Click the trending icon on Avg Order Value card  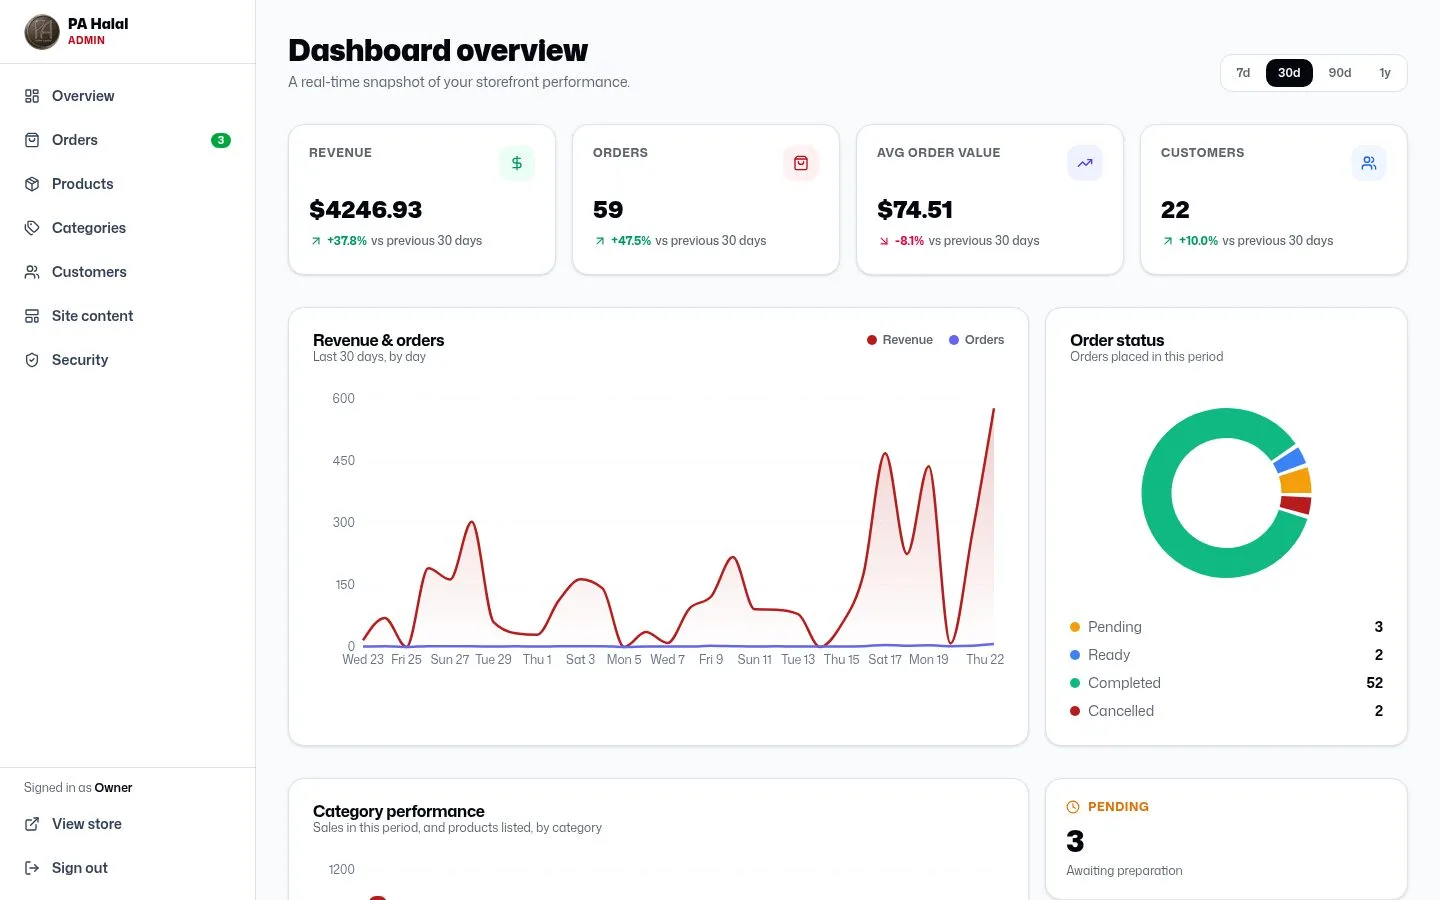(x=1085, y=163)
